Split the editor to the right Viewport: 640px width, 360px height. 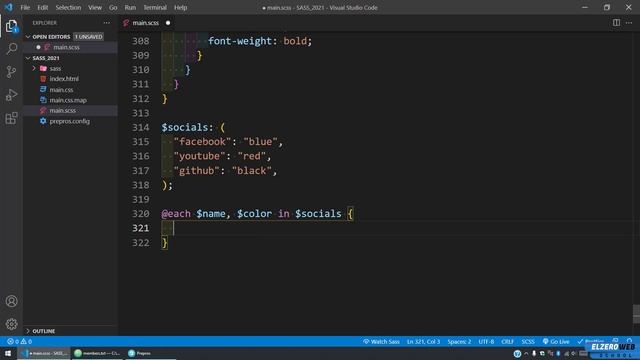click(x=616, y=23)
